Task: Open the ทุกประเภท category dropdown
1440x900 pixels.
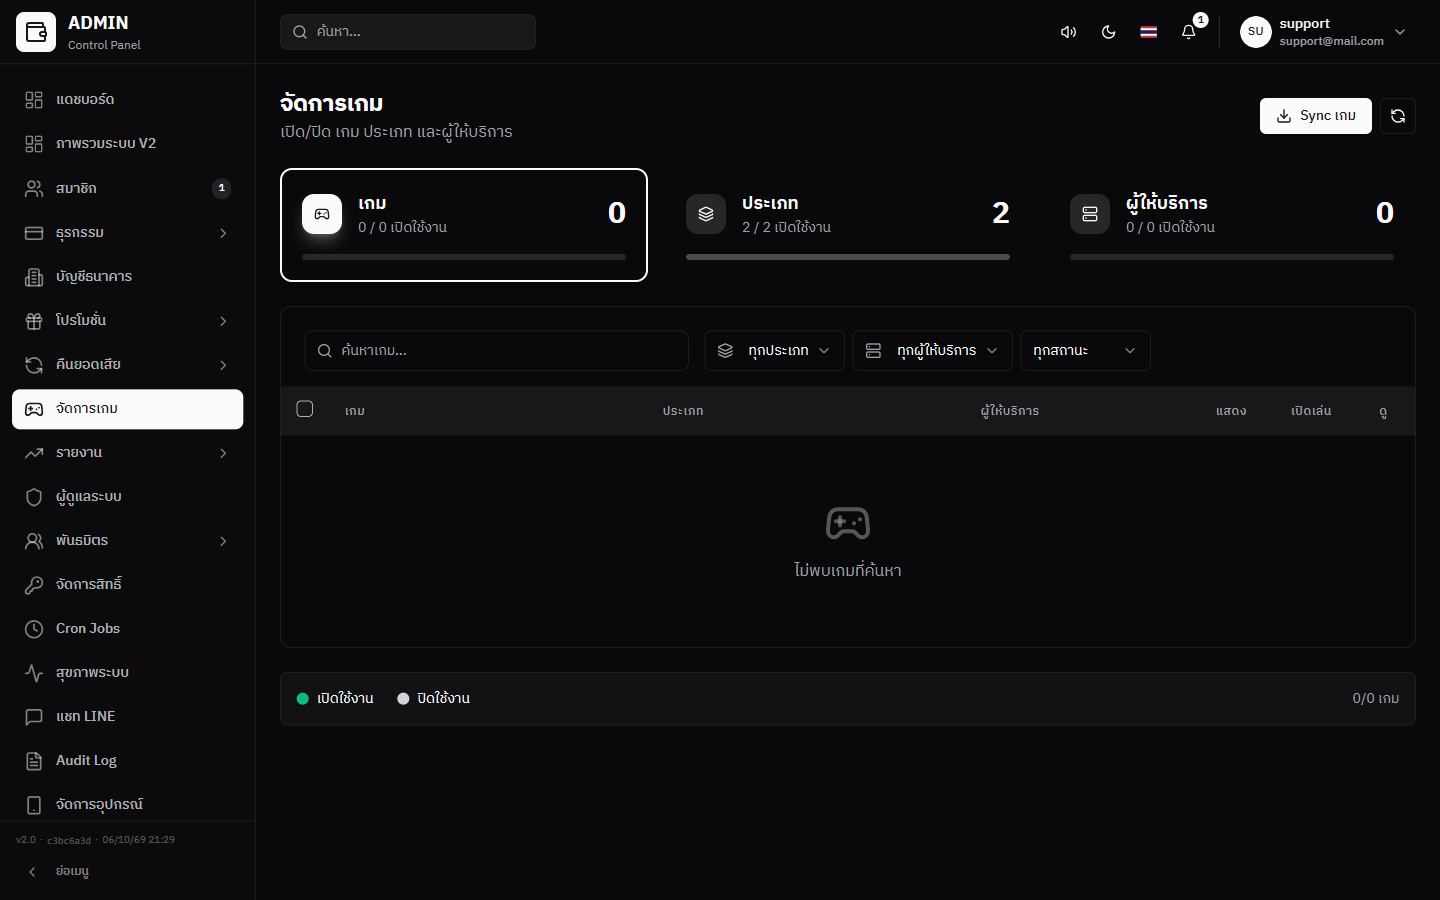Action: tap(775, 351)
